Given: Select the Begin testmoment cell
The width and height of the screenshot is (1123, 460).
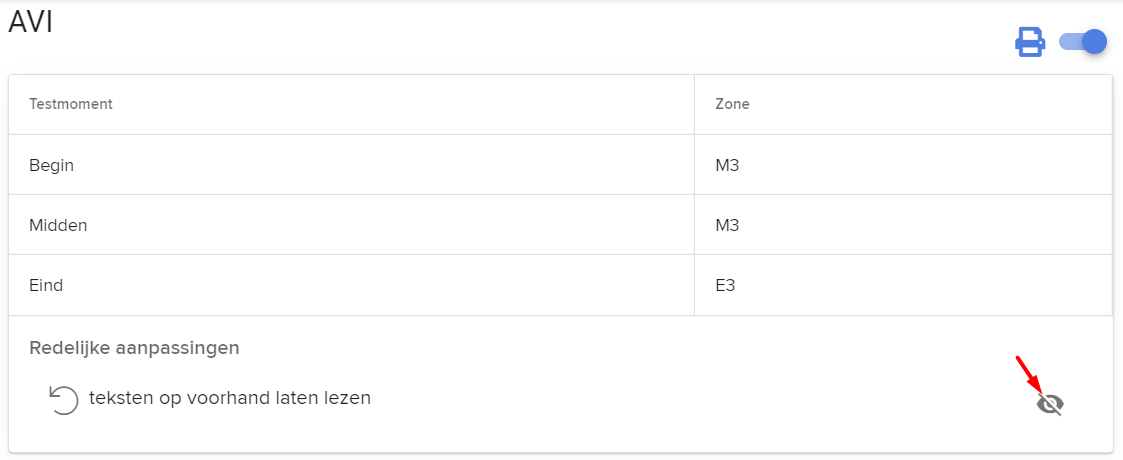Looking at the screenshot, I should pos(351,165).
